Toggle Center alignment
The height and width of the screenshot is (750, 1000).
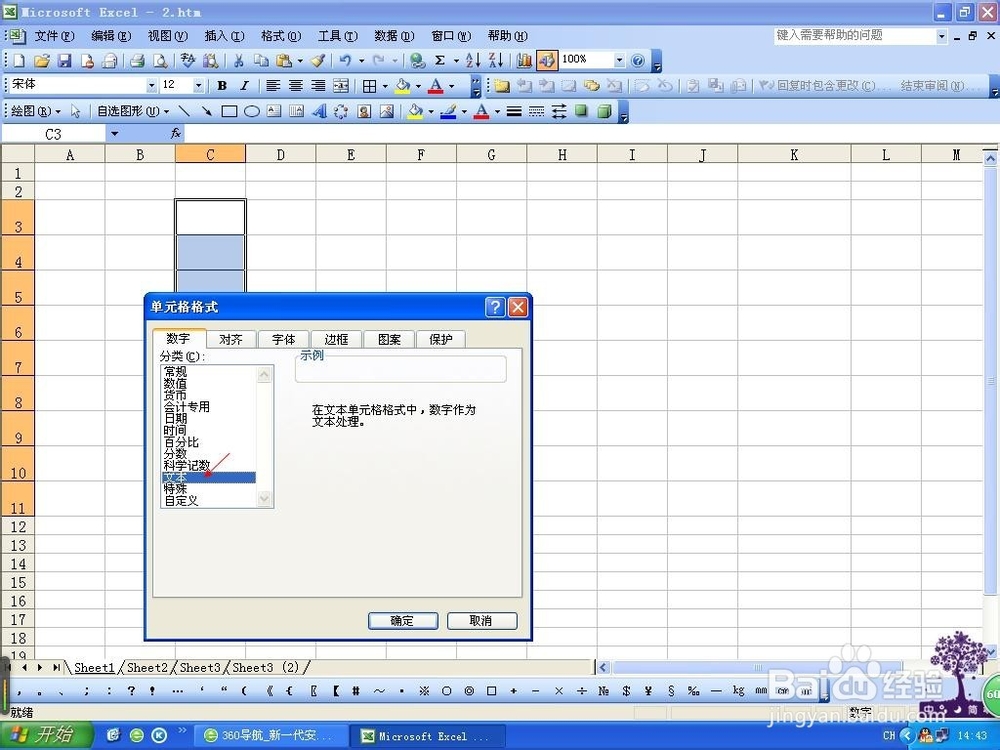click(x=296, y=85)
